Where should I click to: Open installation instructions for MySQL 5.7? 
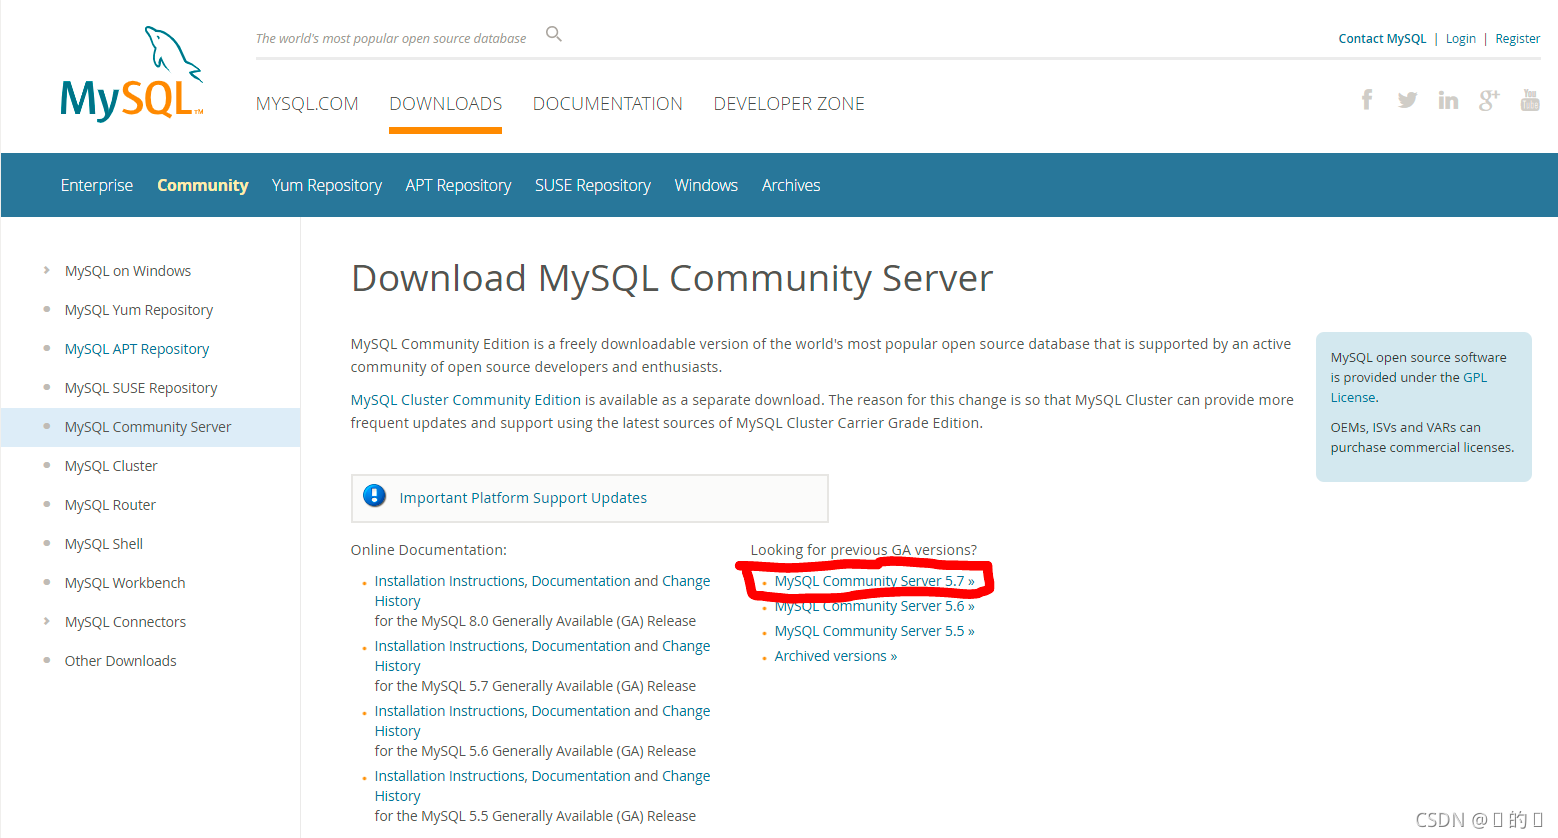coord(542,656)
